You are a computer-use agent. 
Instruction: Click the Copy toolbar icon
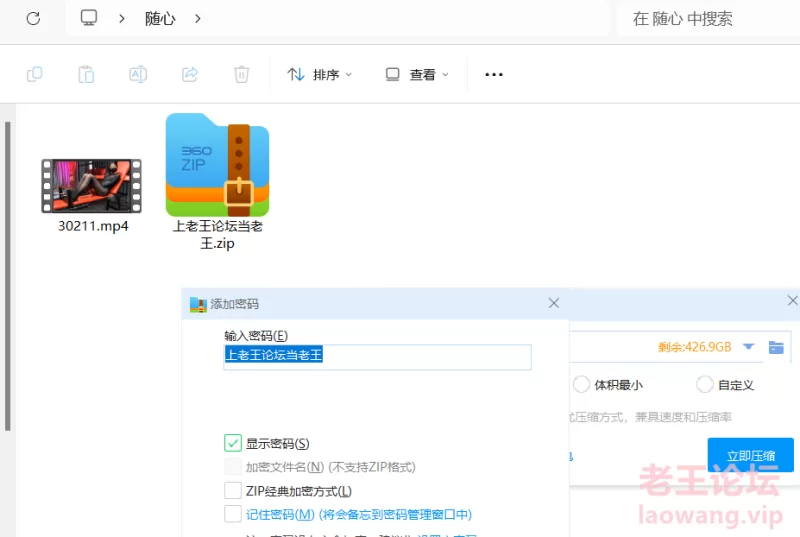click(34, 74)
